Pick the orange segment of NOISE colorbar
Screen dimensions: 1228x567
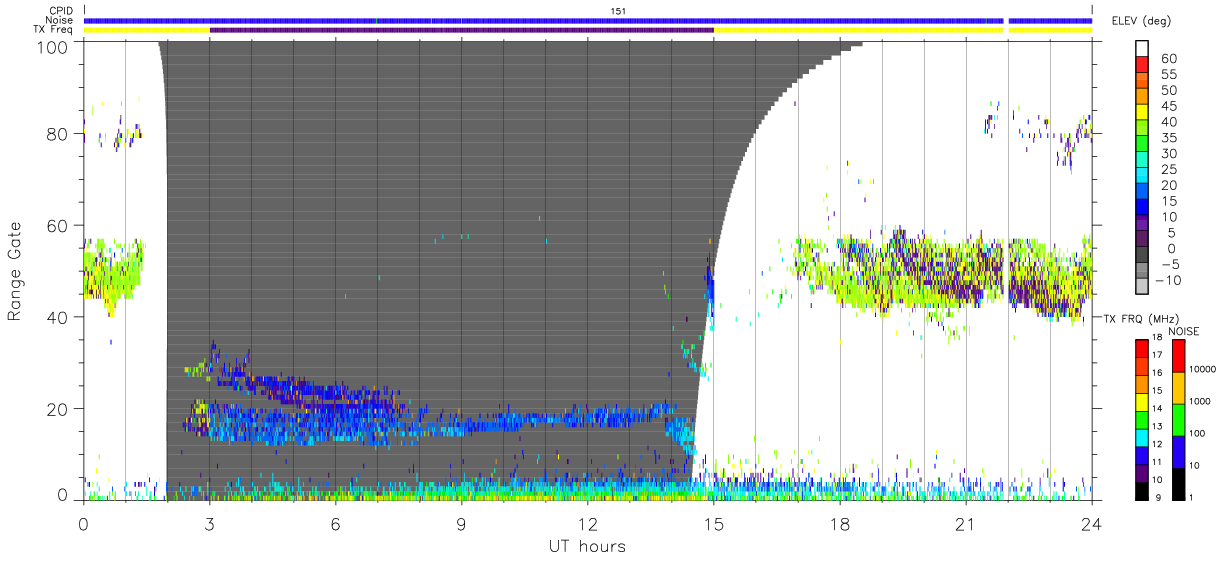tap(1177, 387)
